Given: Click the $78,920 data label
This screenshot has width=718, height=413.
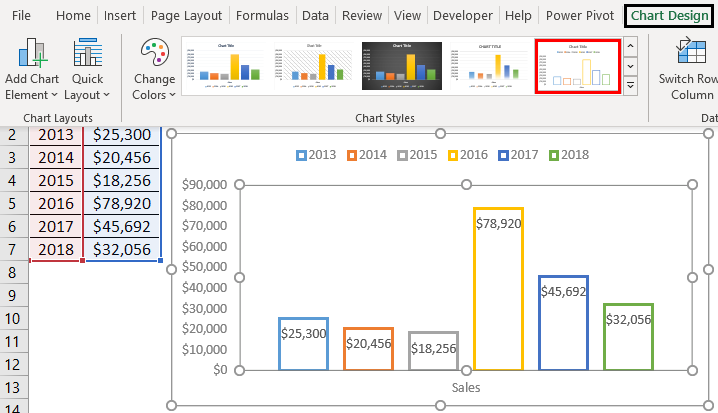Looking at the screenshot, I should 499,223.
